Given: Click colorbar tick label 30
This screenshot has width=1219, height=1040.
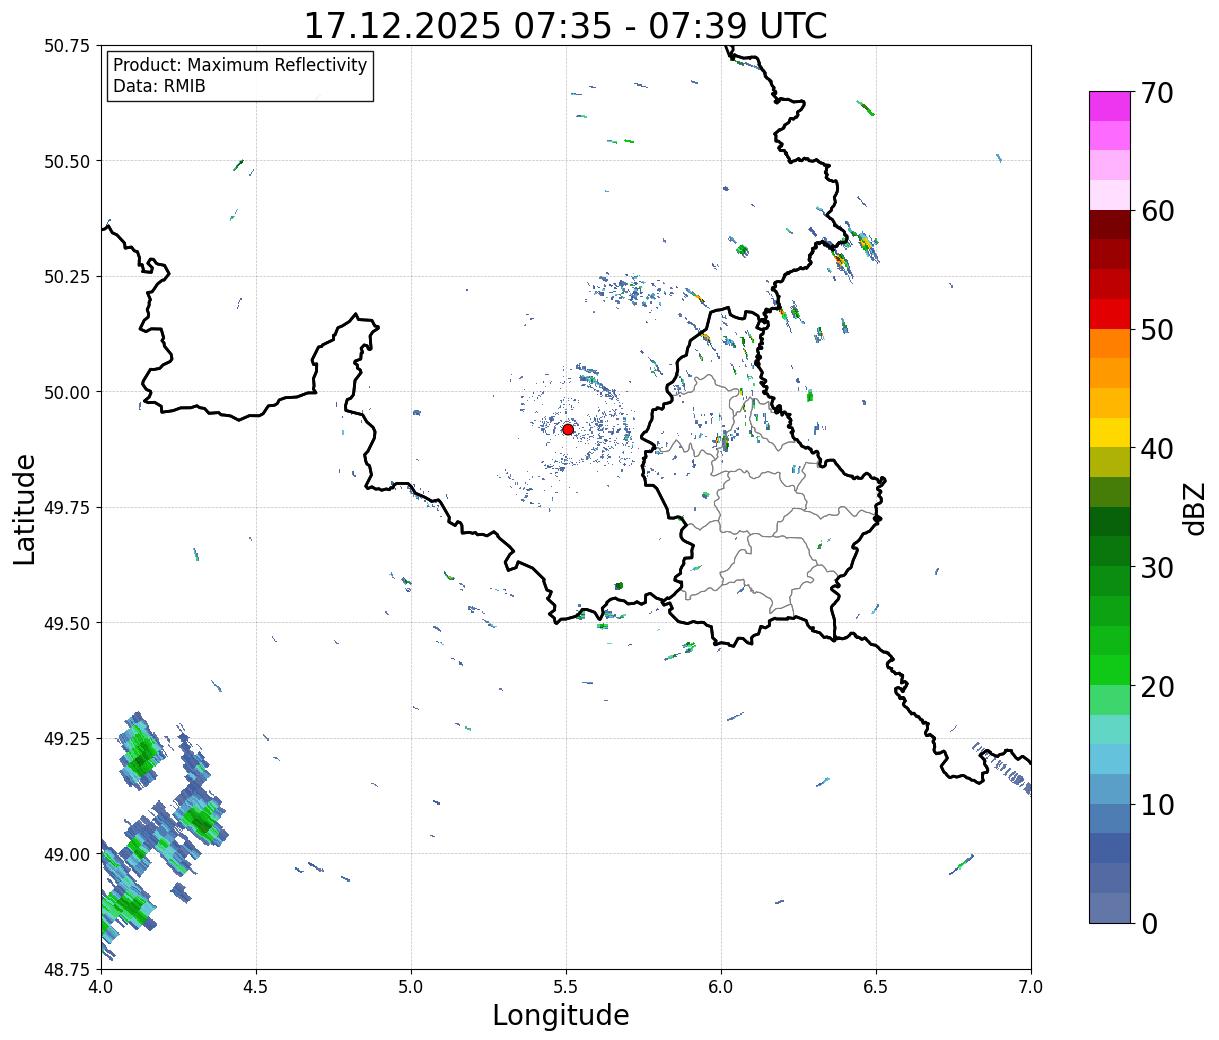Looking at the screenshot, I should coord(1157,567).
